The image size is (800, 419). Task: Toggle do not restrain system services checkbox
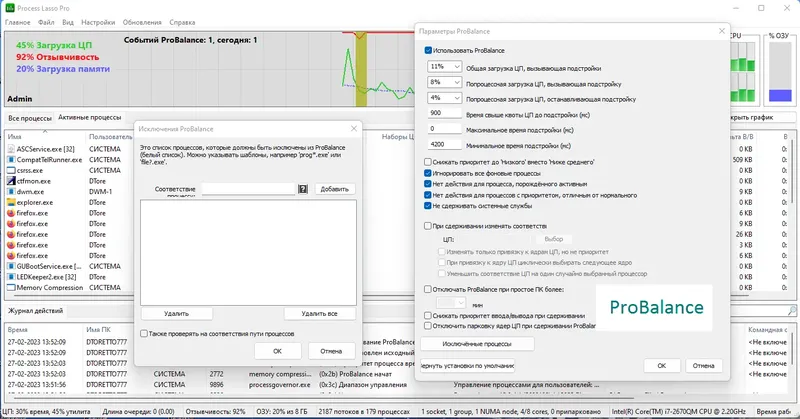pos(428,206)
